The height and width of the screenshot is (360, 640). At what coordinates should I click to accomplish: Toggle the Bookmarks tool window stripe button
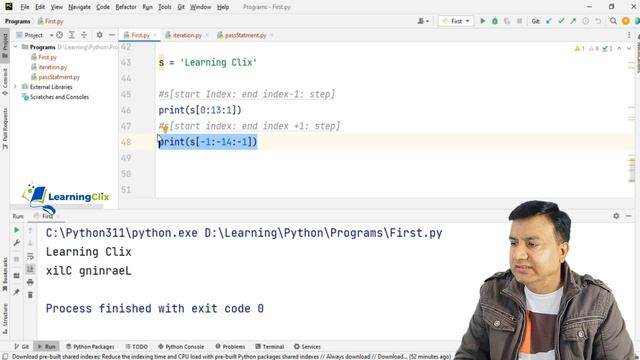[5, 274]
